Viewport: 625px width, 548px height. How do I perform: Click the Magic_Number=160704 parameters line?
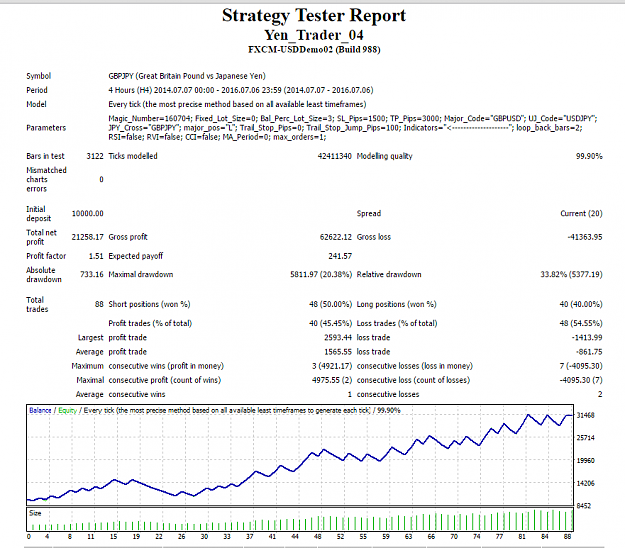(353, 118)
